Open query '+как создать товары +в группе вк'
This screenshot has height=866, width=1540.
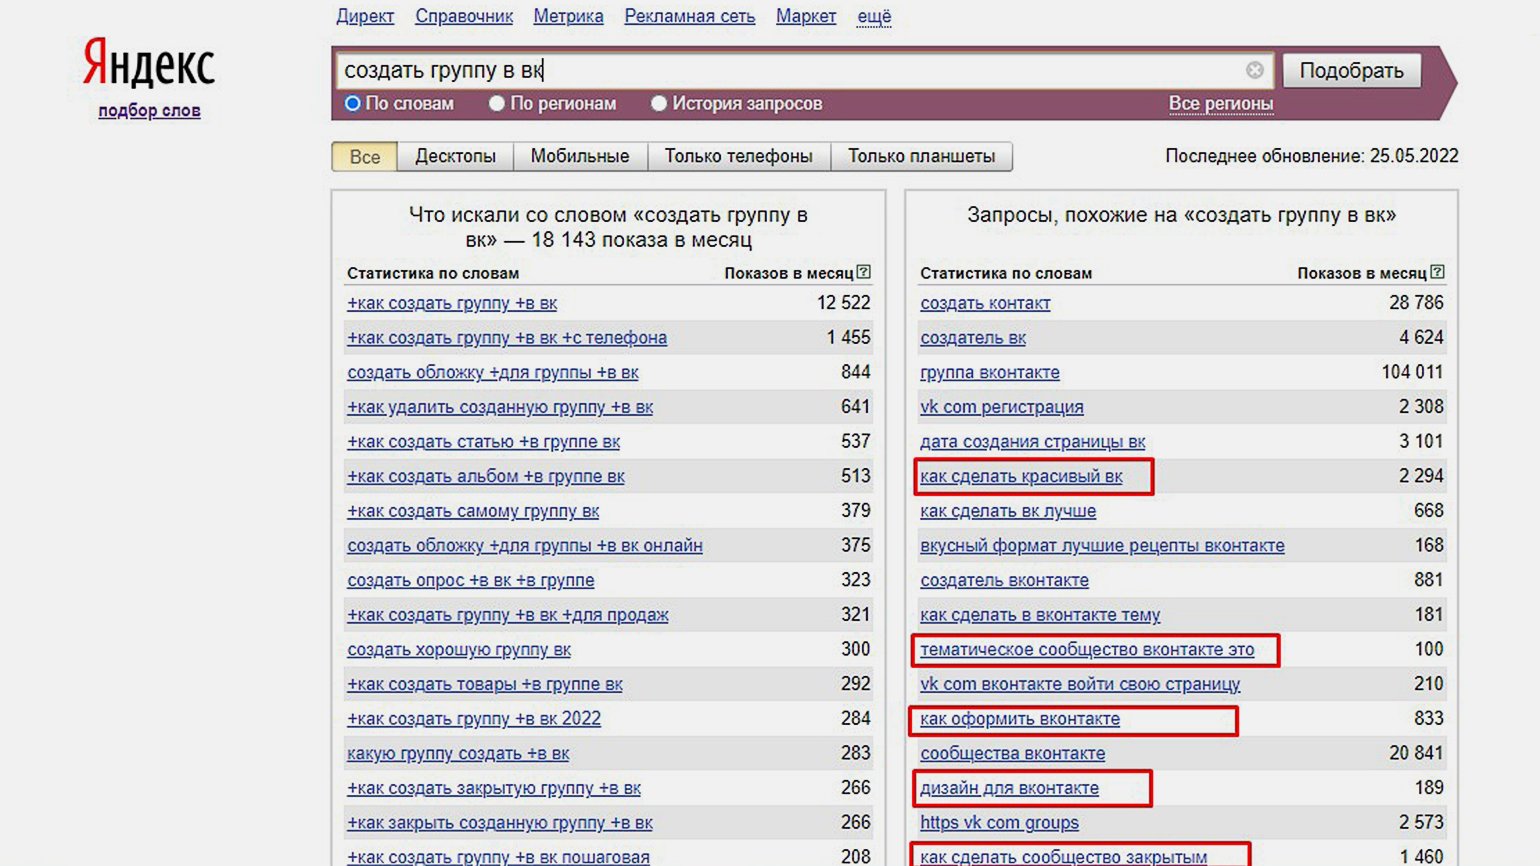(x=485, y=684)
